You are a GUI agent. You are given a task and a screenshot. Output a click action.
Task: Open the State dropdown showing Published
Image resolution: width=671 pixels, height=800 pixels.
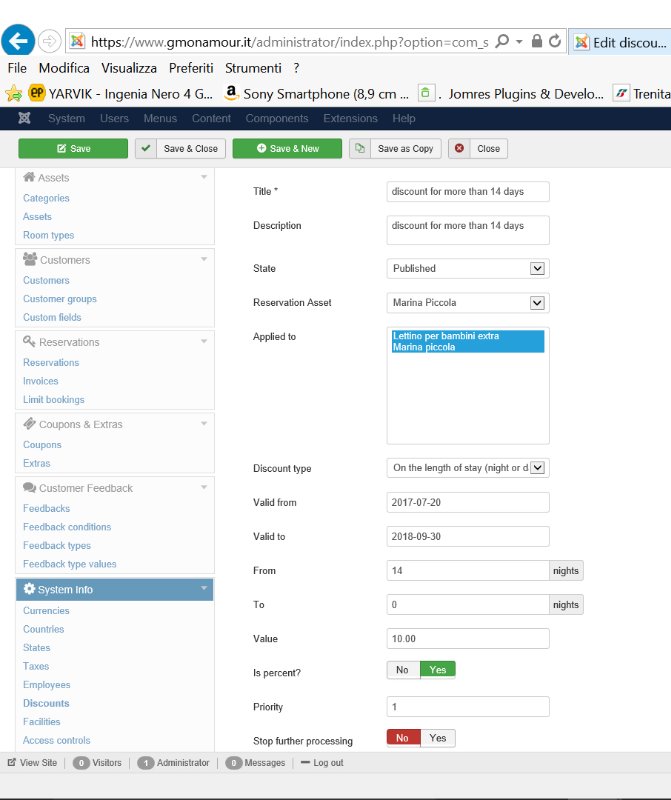(x=467, y=268)
